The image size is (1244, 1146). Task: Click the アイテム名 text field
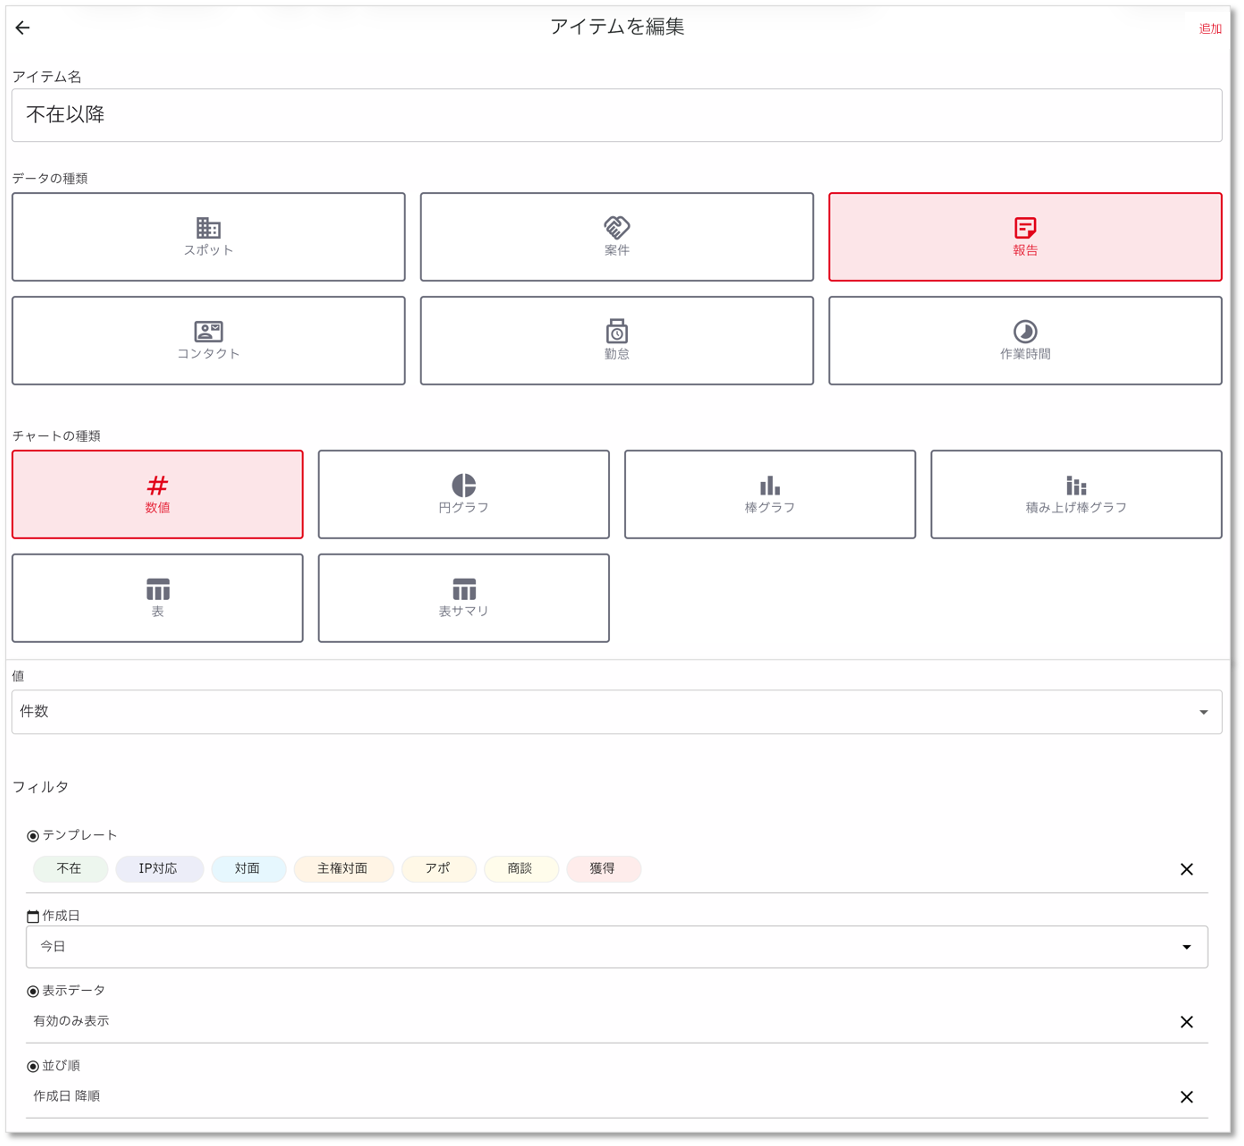tap(616, 115)
